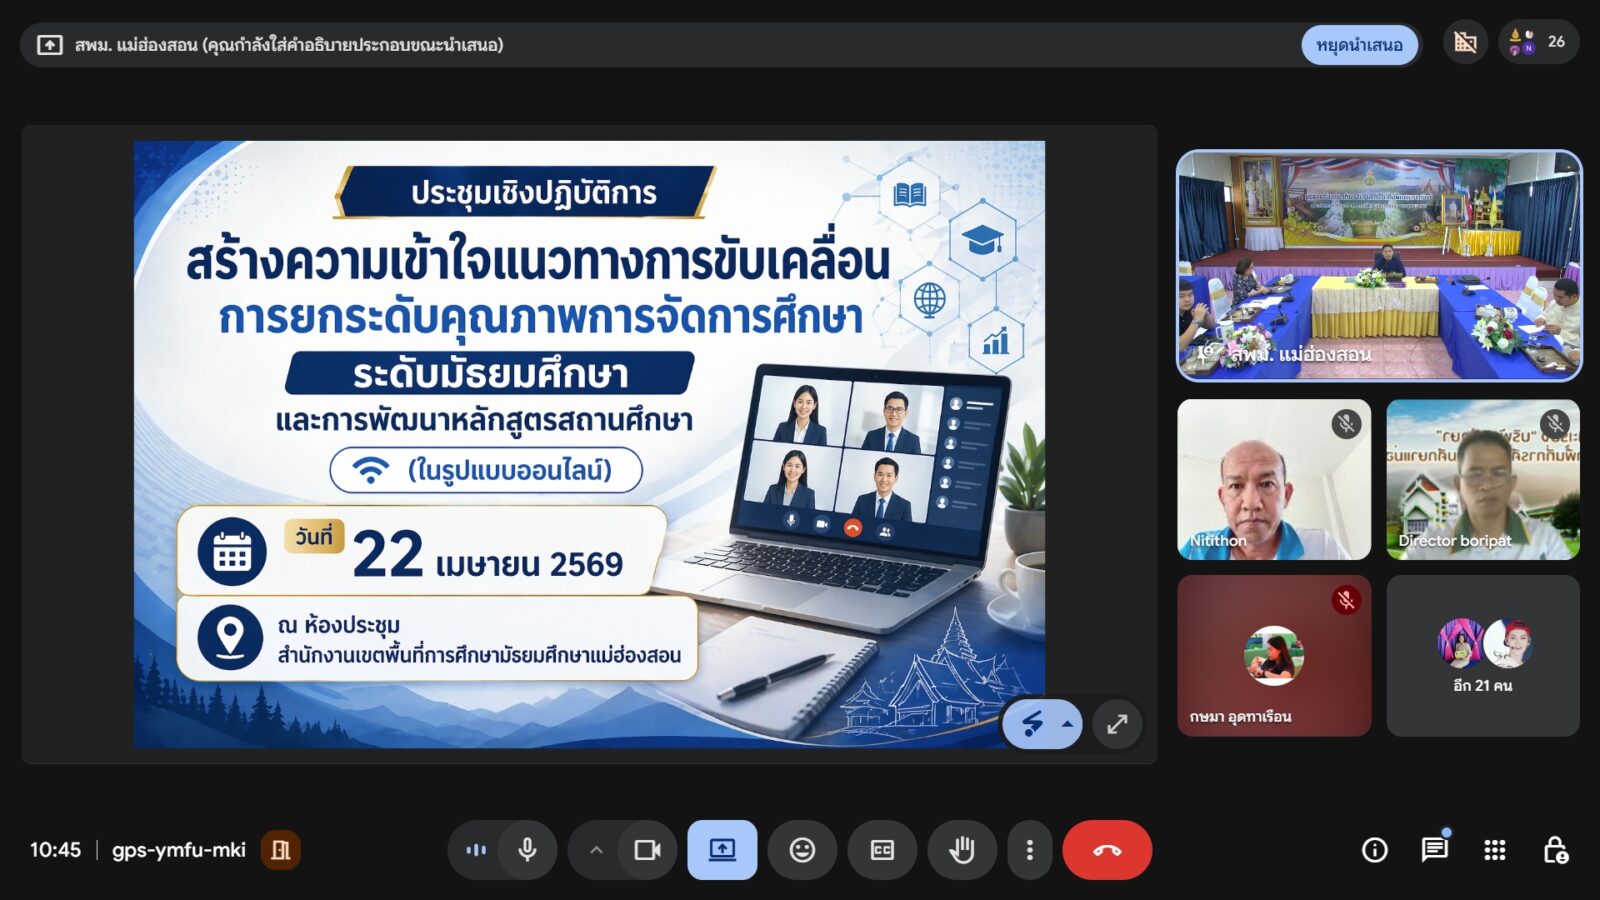Click the audio level activity indicator
The image size is (1600, 900).
click(x=475, y=850)
